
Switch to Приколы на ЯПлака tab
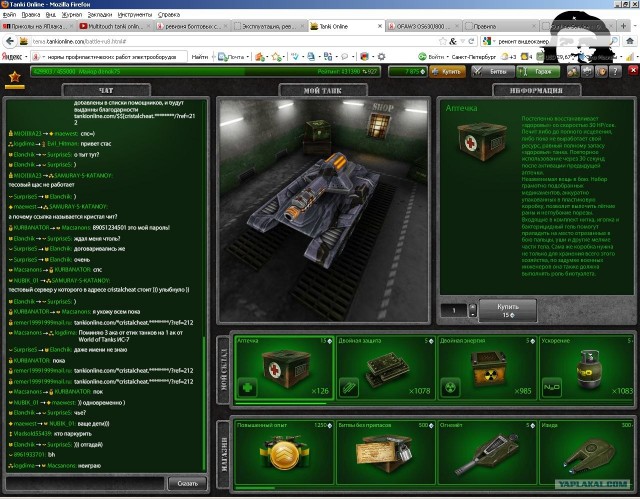38,26
